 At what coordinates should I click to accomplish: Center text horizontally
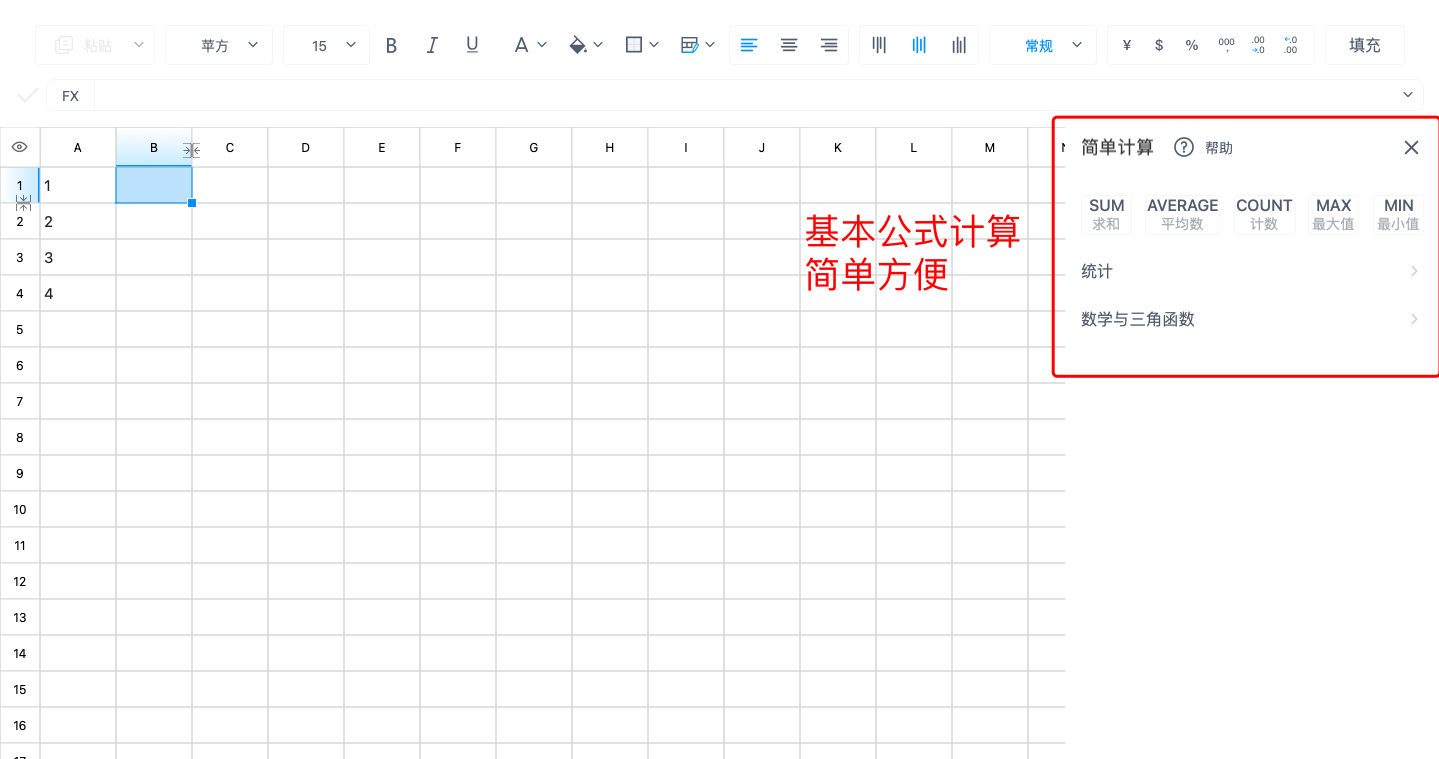(x=789, y=45)
